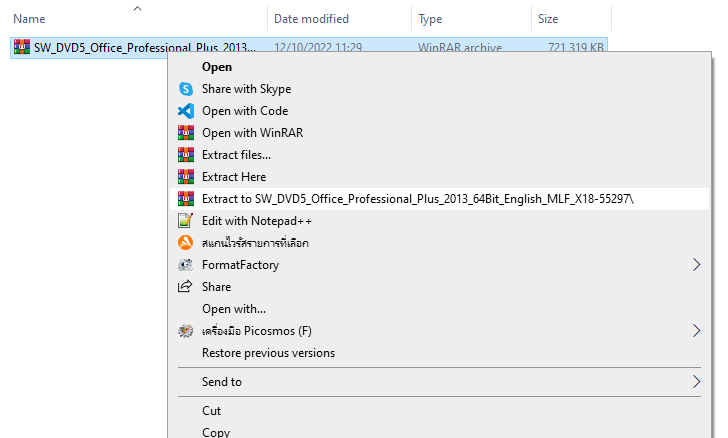The image size is (728, 438).
Task: Click the Skype icon in the context menu
Action: pyautogui.click(x=186, y=89)
